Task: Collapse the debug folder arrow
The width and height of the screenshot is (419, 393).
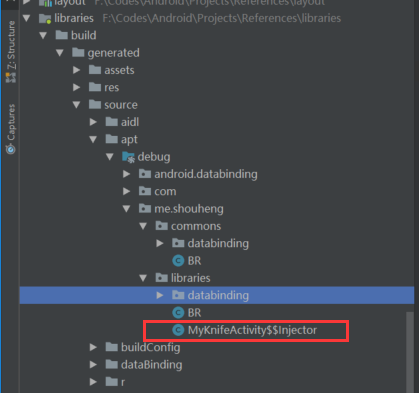Action: pyautogui.click(x=110, y=157)
